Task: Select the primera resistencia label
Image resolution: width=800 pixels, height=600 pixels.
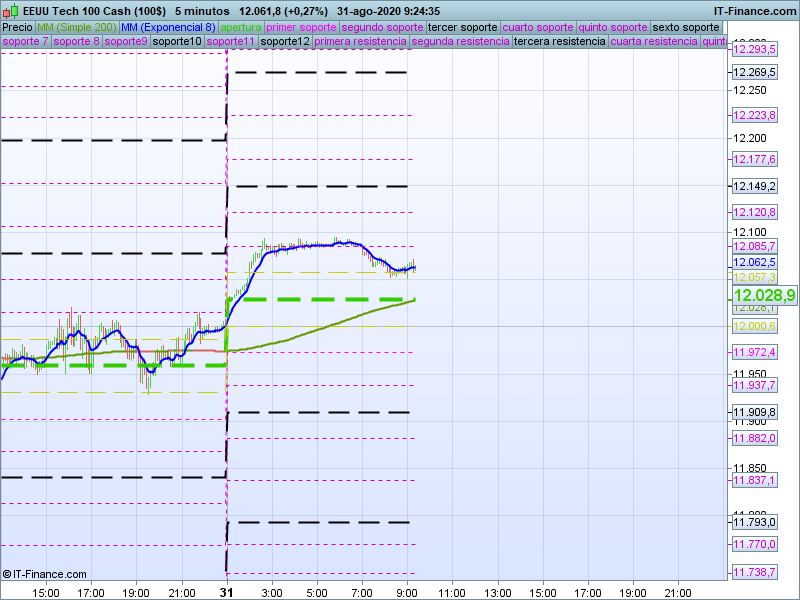Action: (x=360, y=42)
